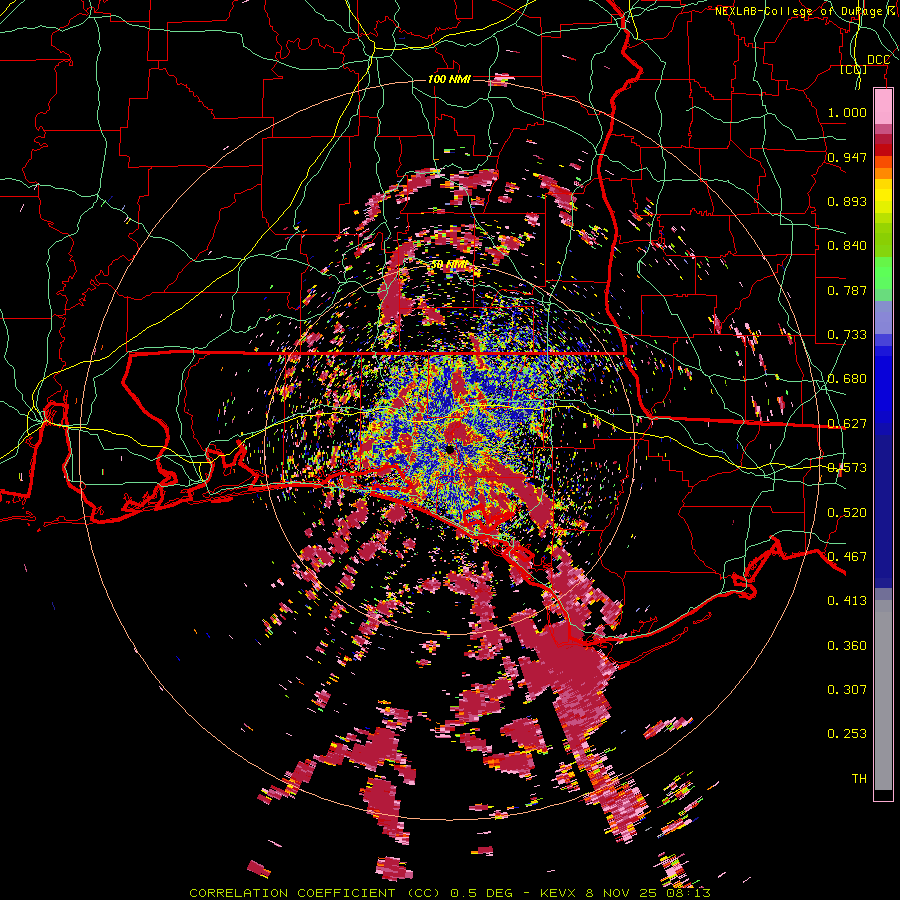Select the 0.840 legend label

(x=847, y=246)
